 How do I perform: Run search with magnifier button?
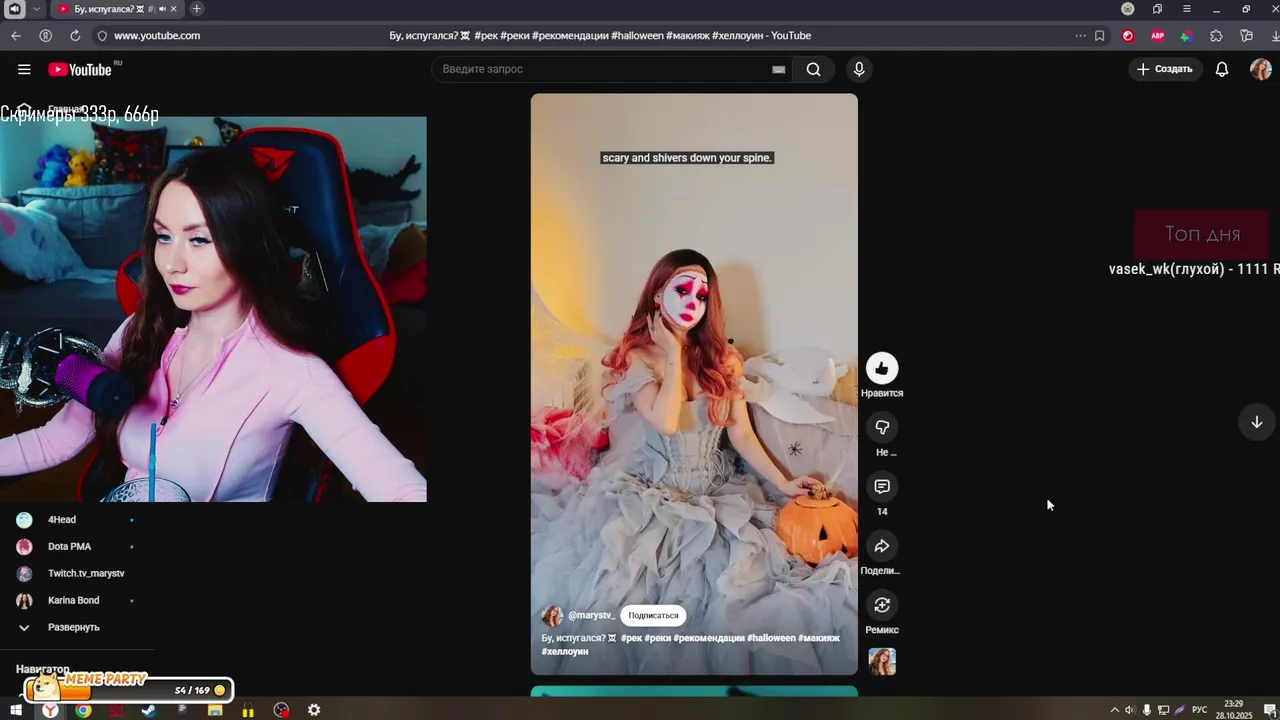[814, 69]
